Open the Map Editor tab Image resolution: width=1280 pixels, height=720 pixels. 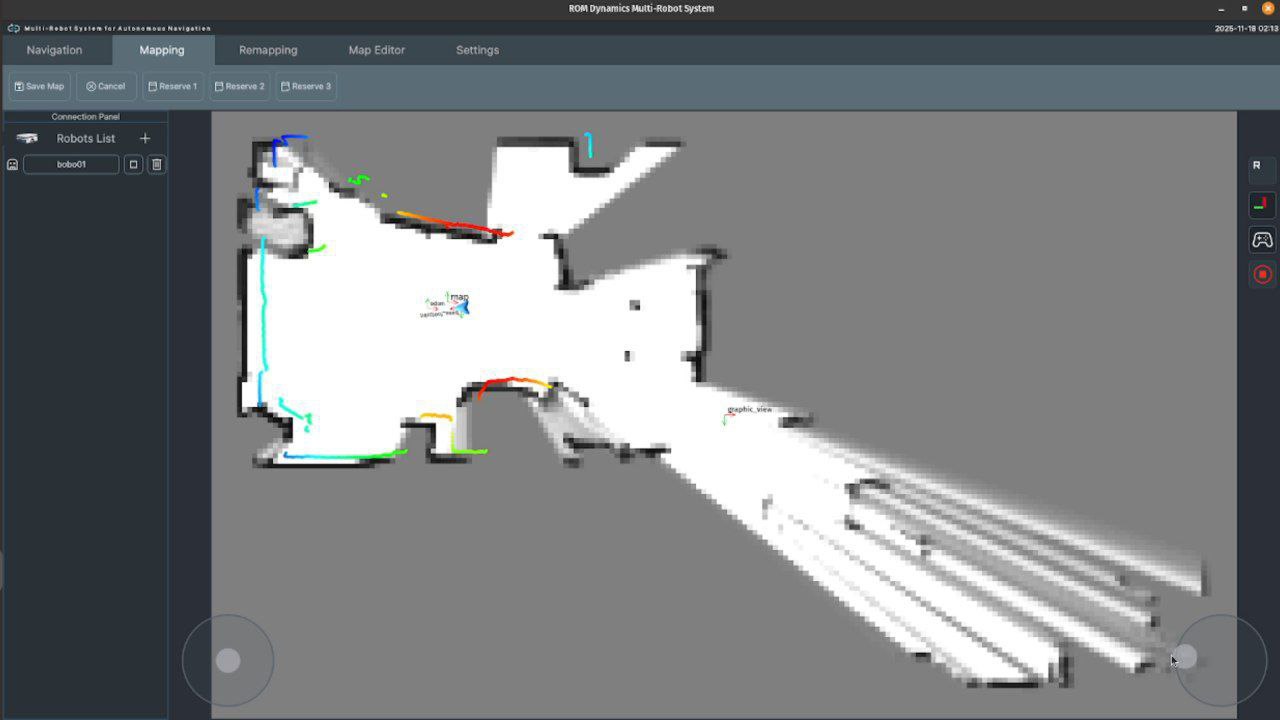point(376,50)
